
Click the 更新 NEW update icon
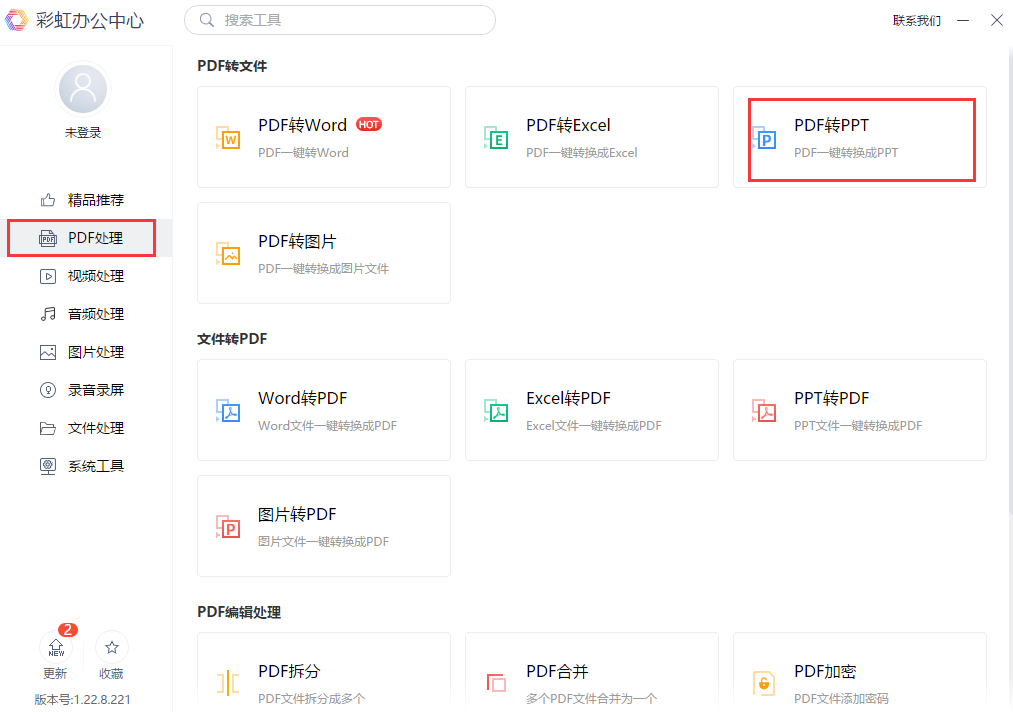tap(56, 647)
